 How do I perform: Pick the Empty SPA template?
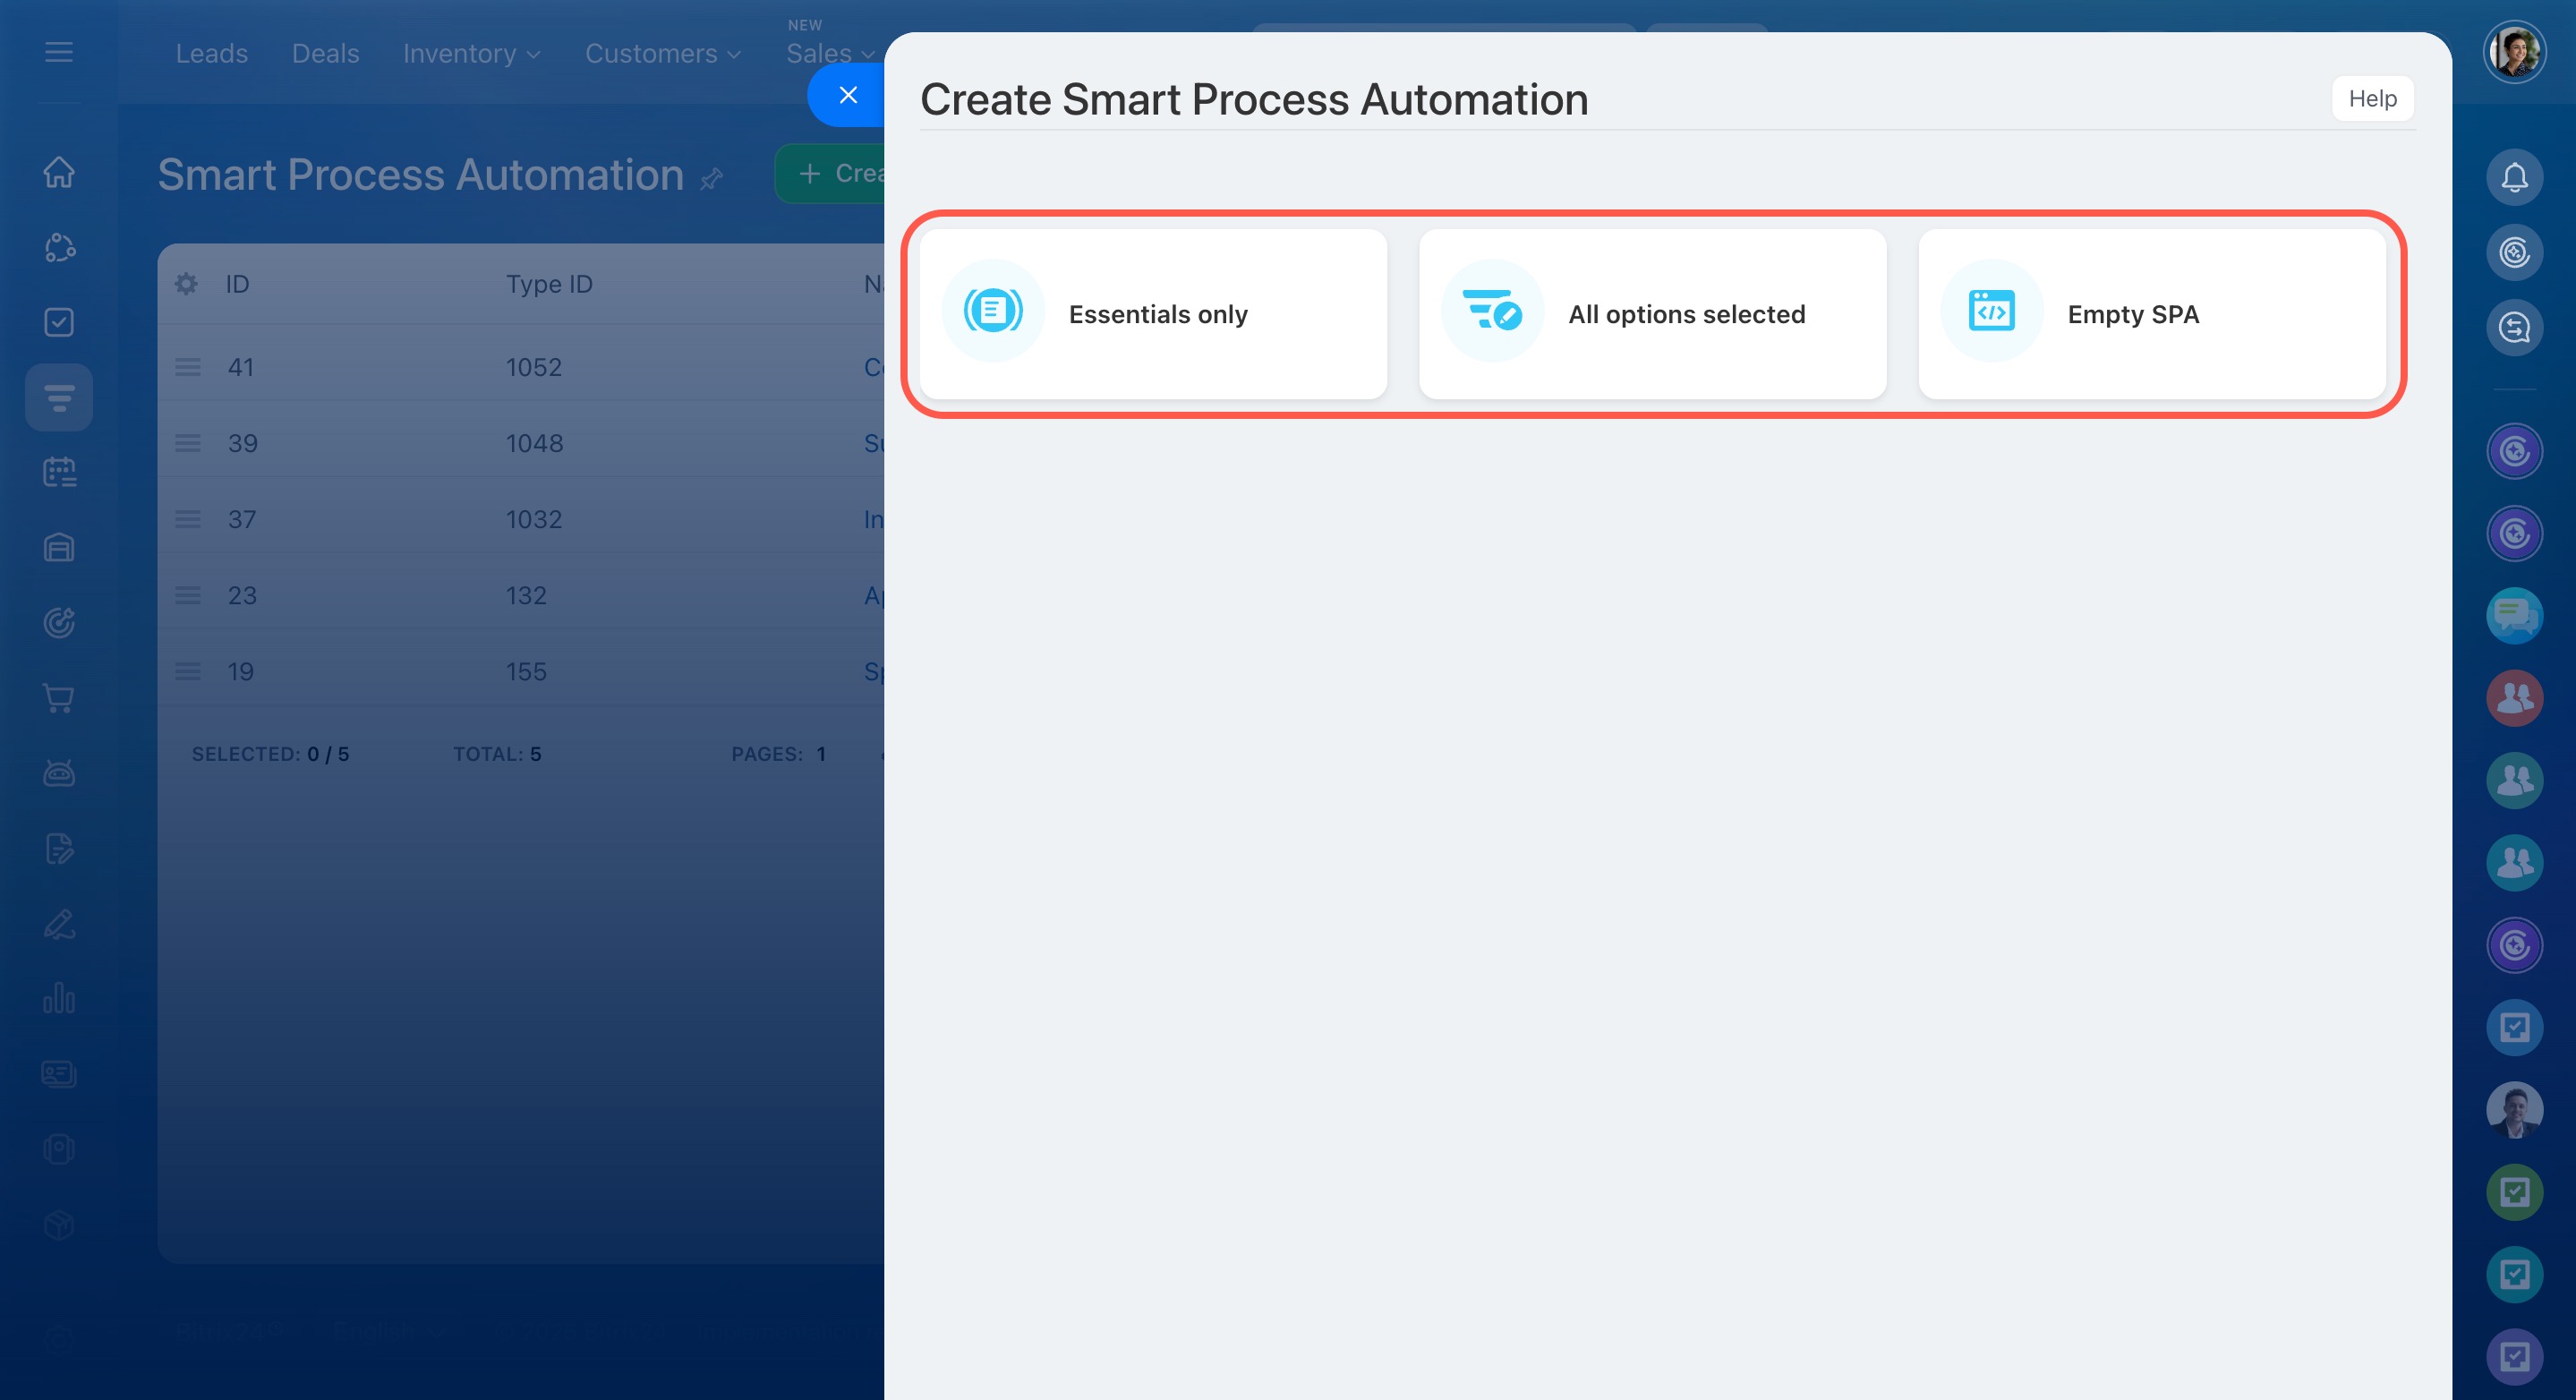(x=2151, y=314)
